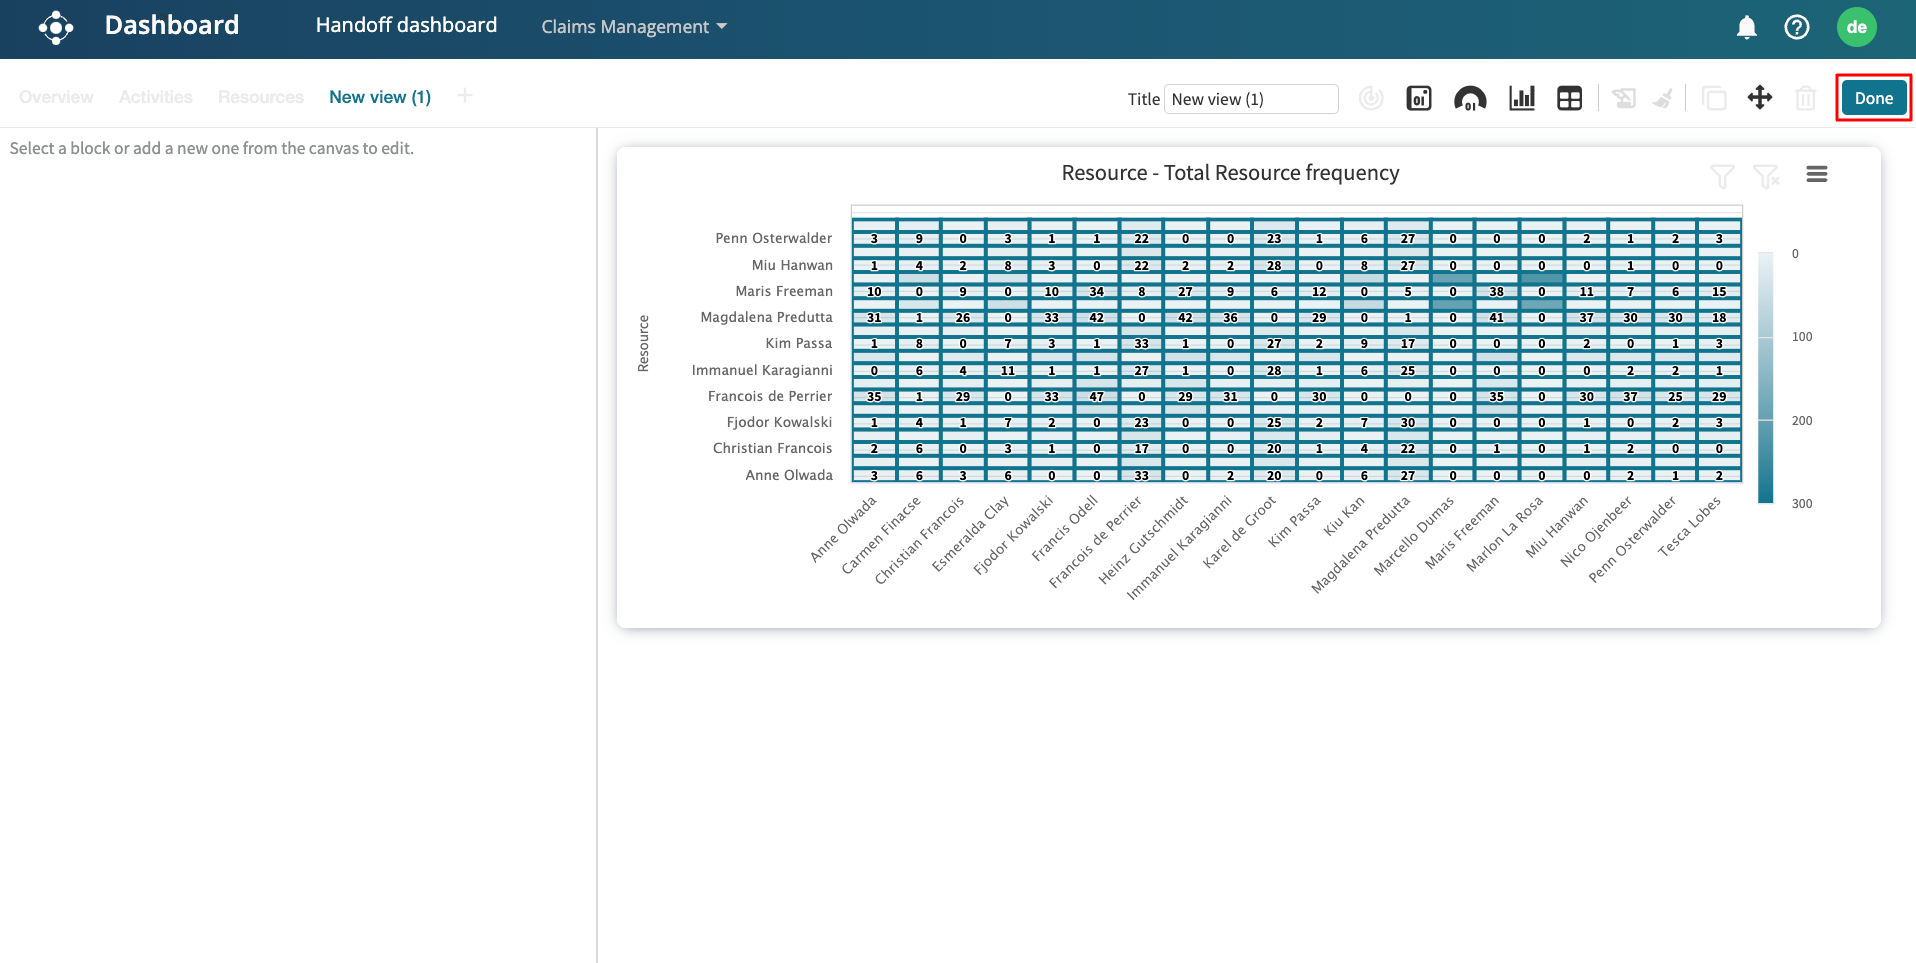Add a KPI number block
This screenshot has height=963, width=1916.
click(1418, 98)
